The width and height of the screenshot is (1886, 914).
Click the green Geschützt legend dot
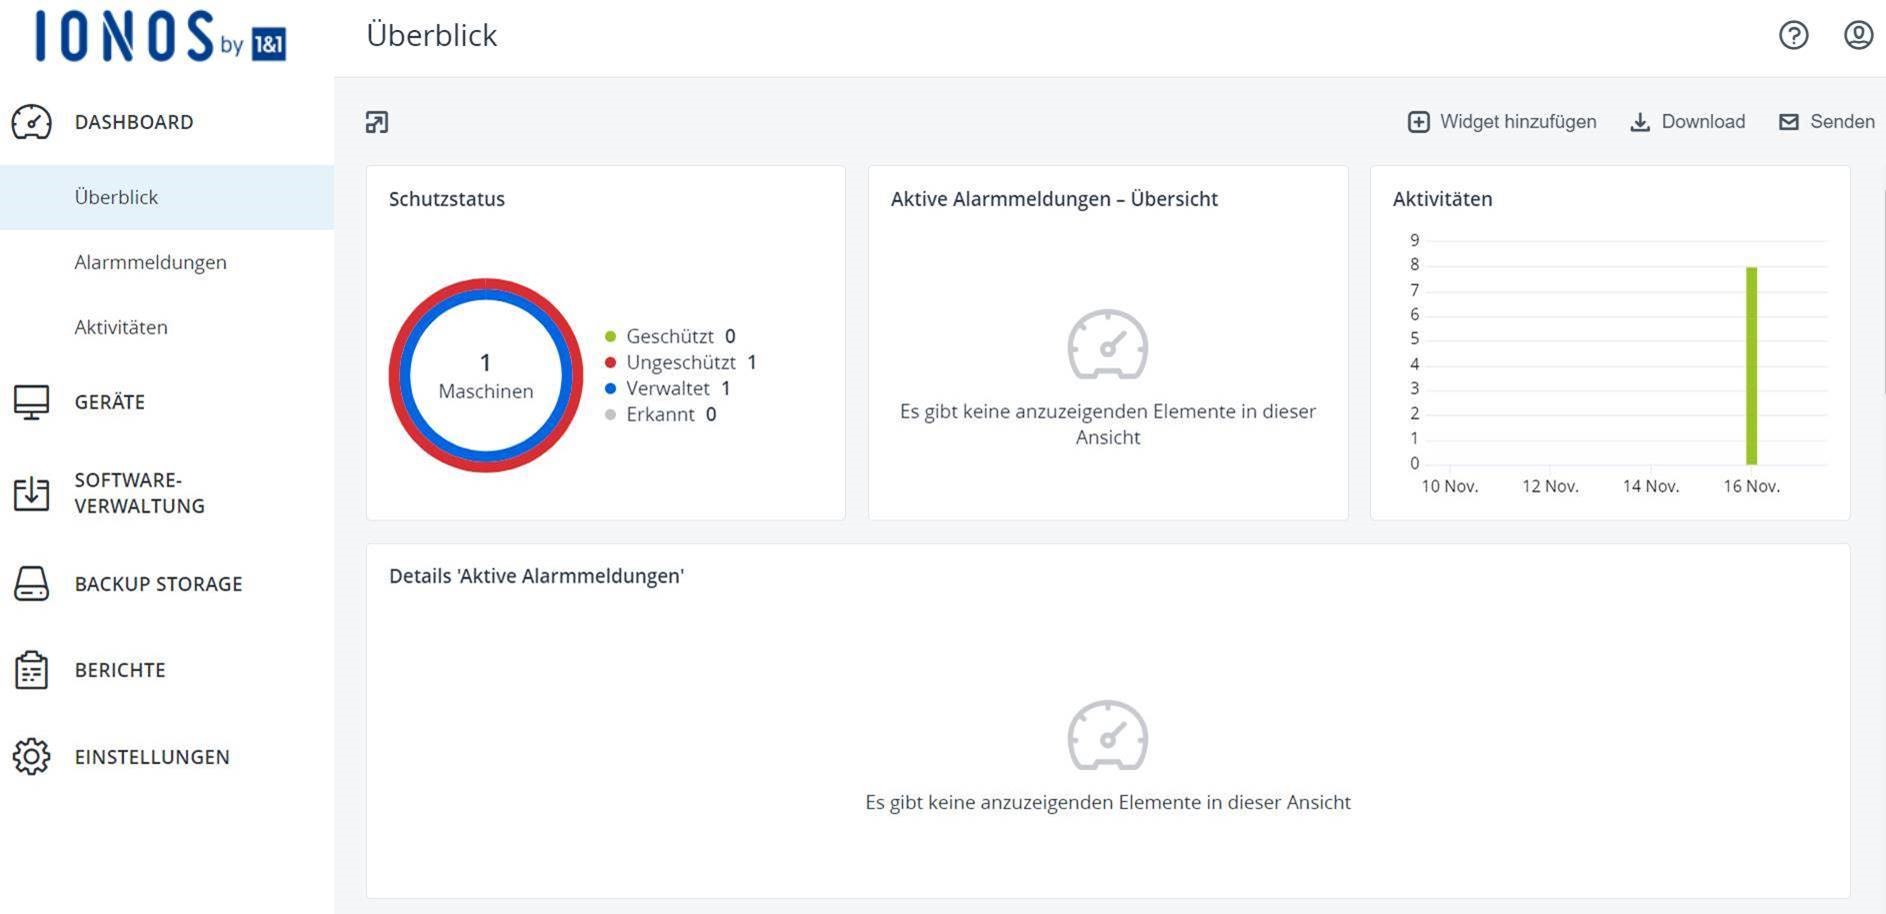pos(610,337)
